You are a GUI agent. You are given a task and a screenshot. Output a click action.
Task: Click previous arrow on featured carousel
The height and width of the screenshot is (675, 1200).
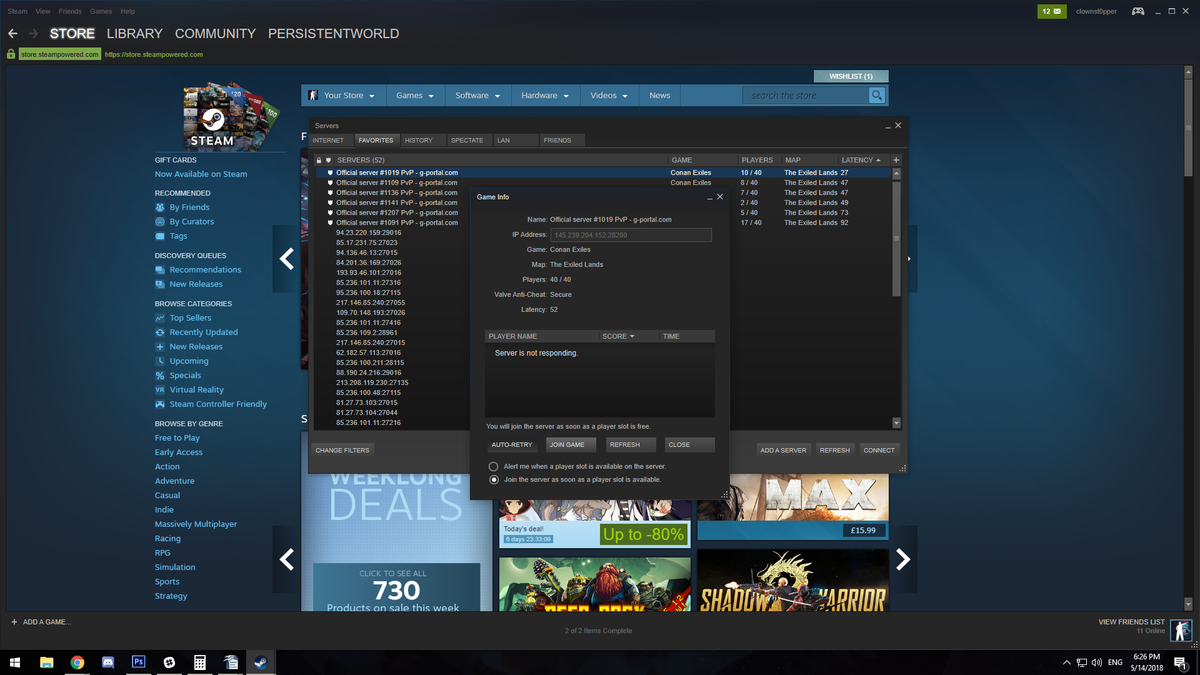pos(287,259)
